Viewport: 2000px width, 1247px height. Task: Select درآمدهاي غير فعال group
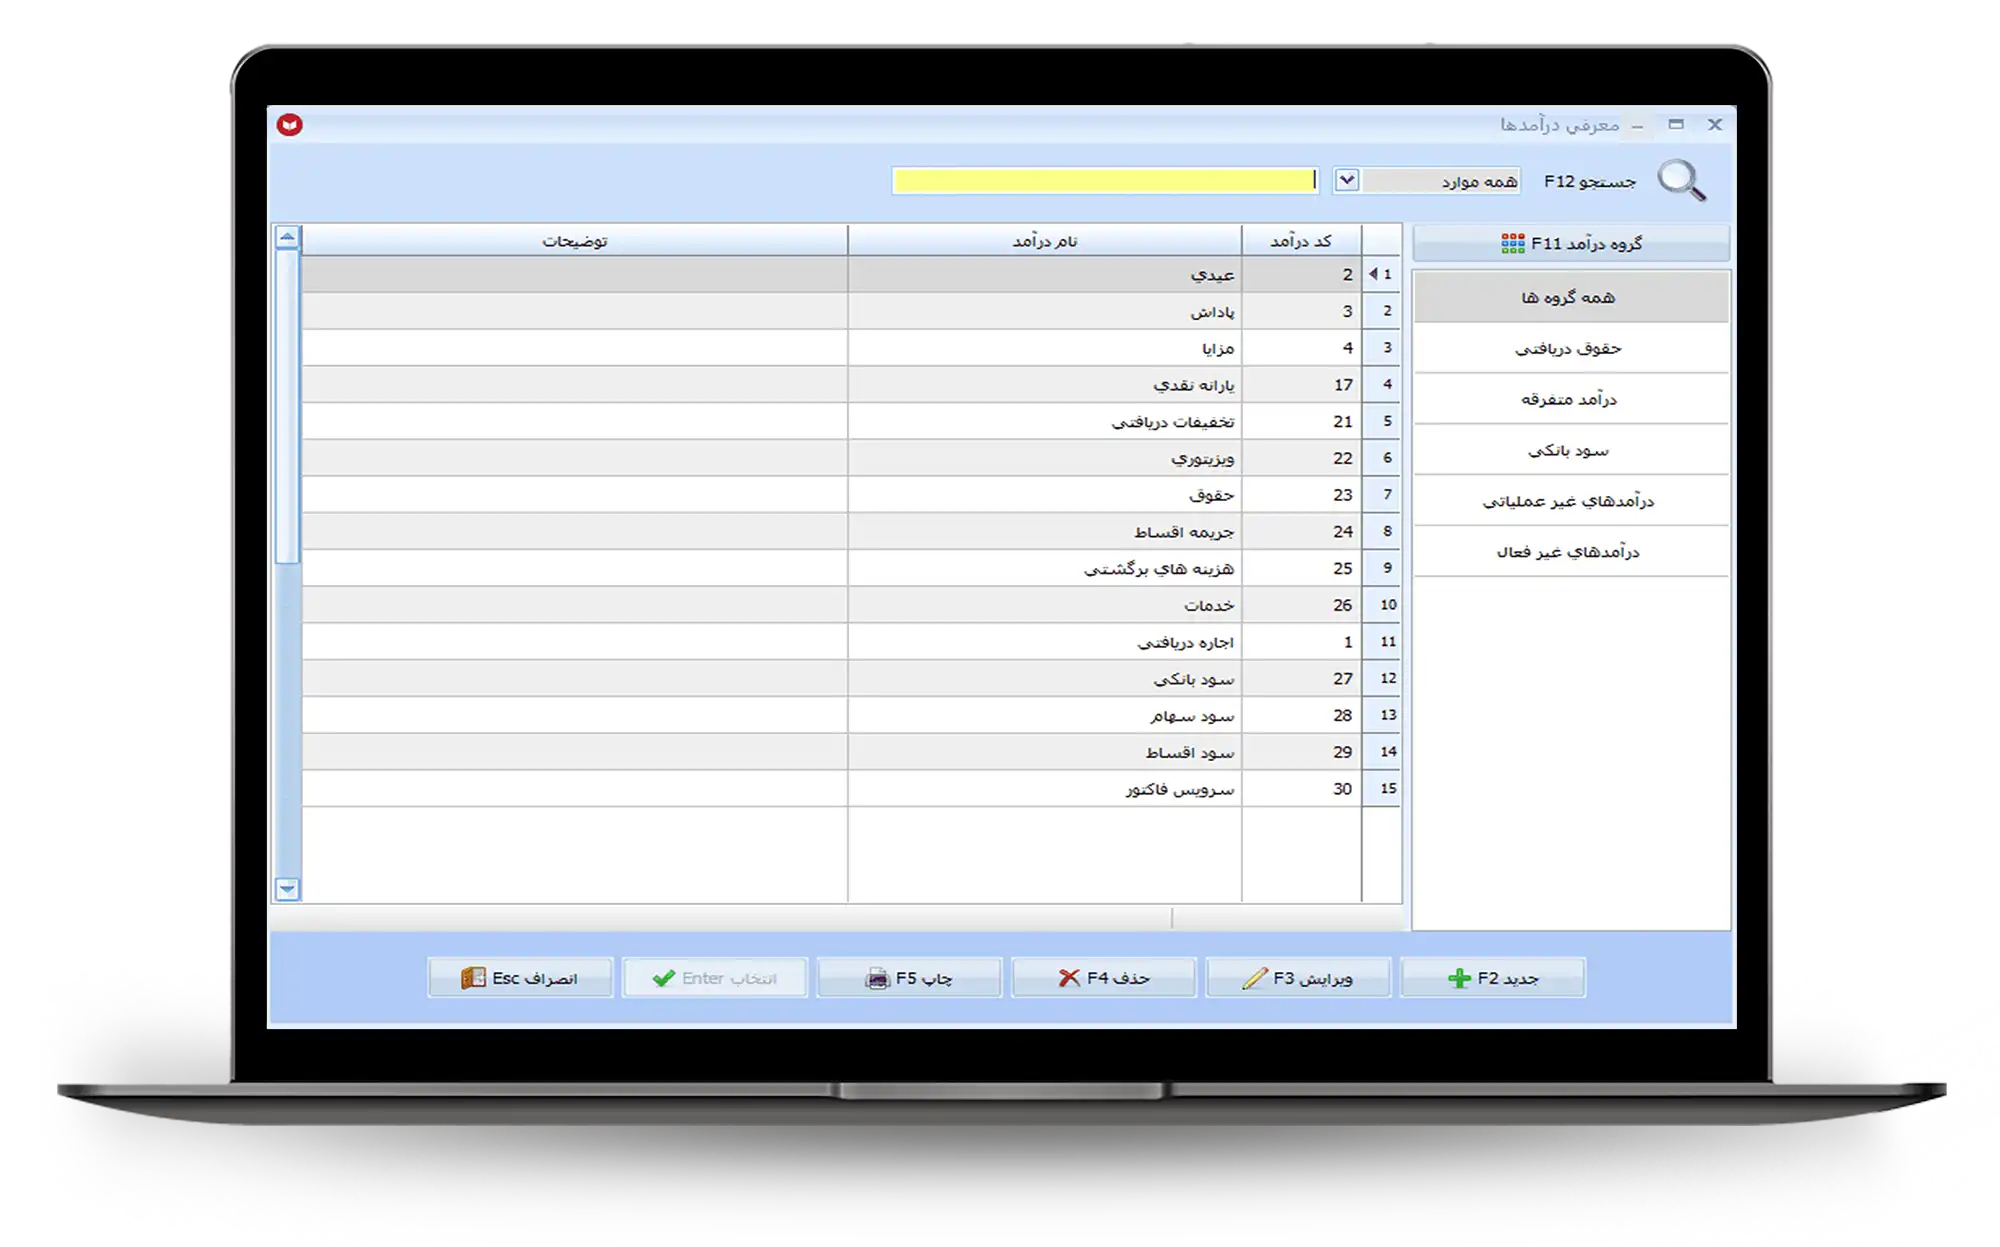1568,552
